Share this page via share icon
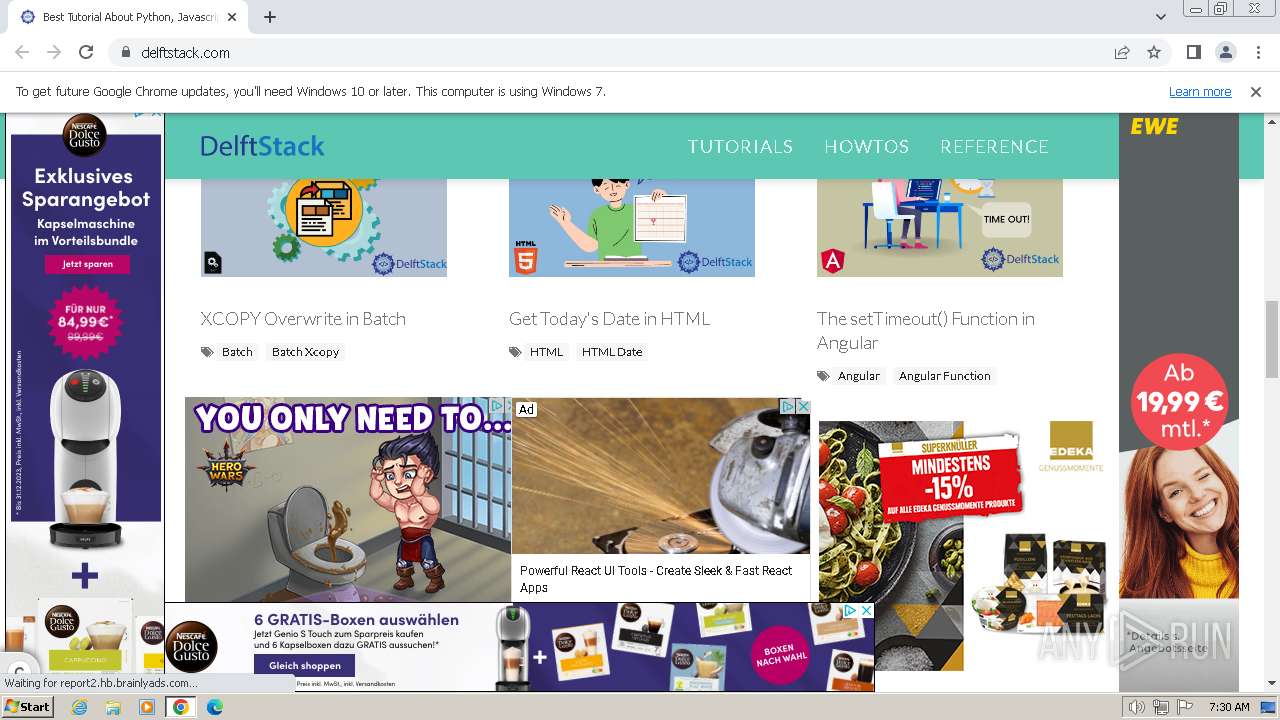Screen dimensions: 1280x720 coord(1122,52)
